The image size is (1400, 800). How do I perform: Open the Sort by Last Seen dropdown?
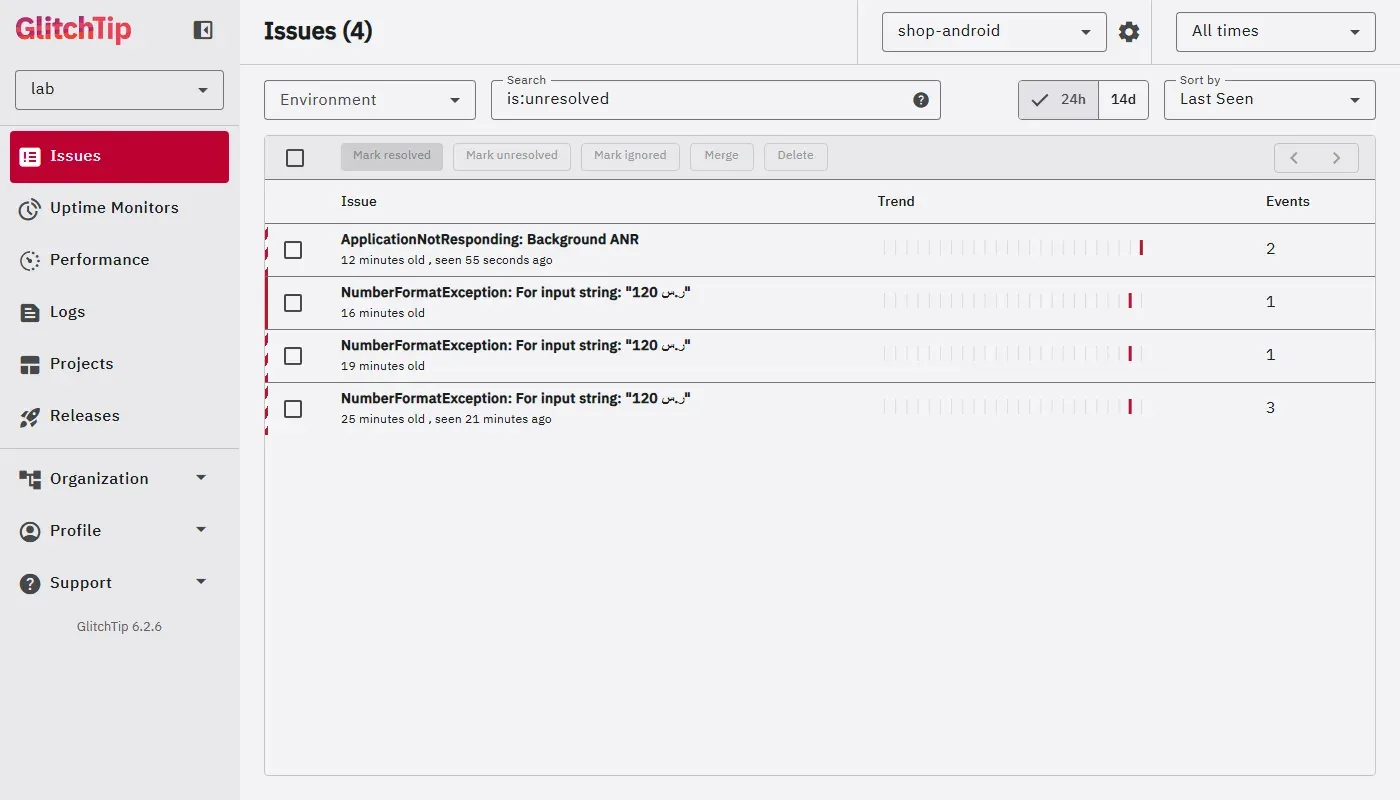point(1270,100)
